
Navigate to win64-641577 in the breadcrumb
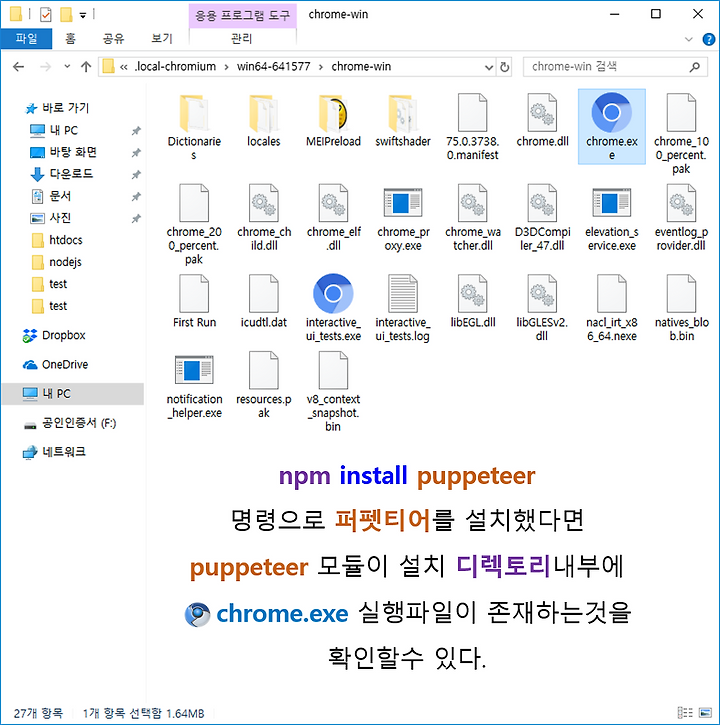(x=273, y=67)
